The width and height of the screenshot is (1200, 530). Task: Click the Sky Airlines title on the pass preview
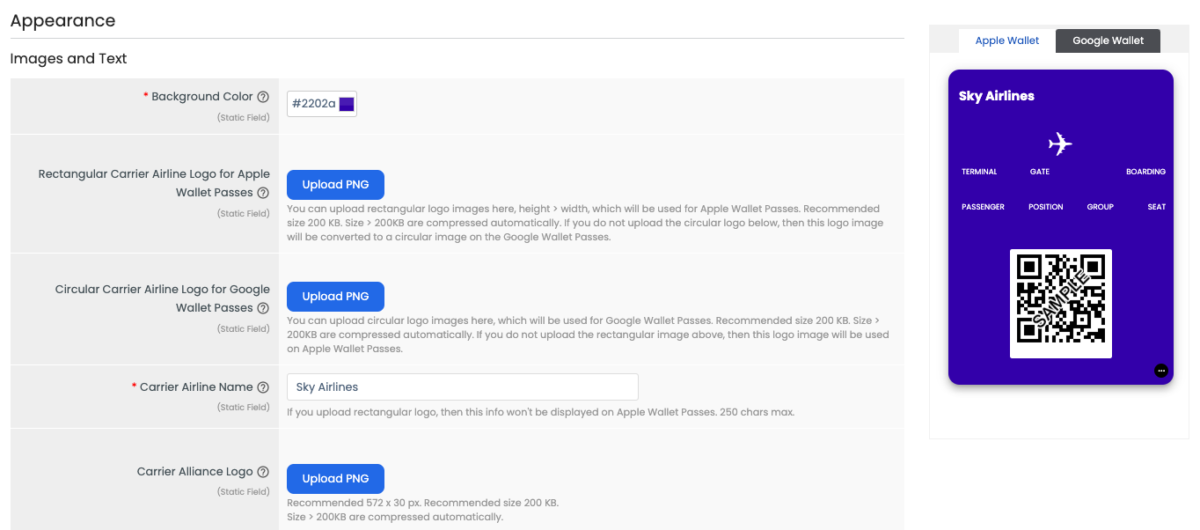pos(996,96)
